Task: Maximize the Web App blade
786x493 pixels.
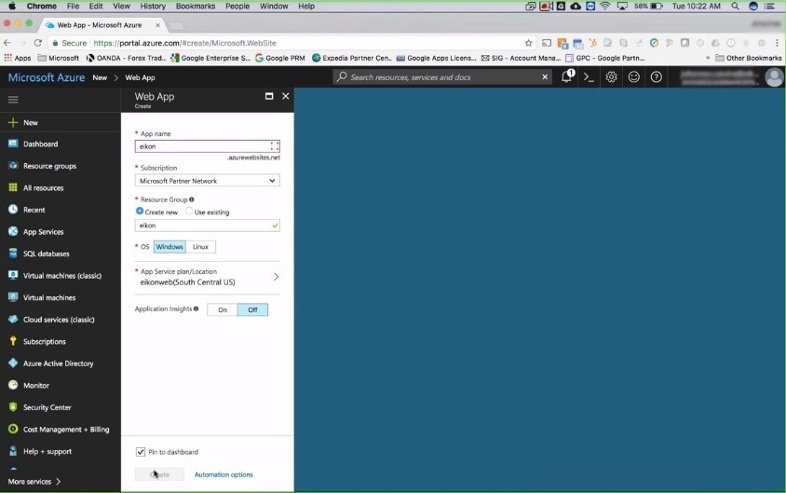Action: tap(269, 96)
